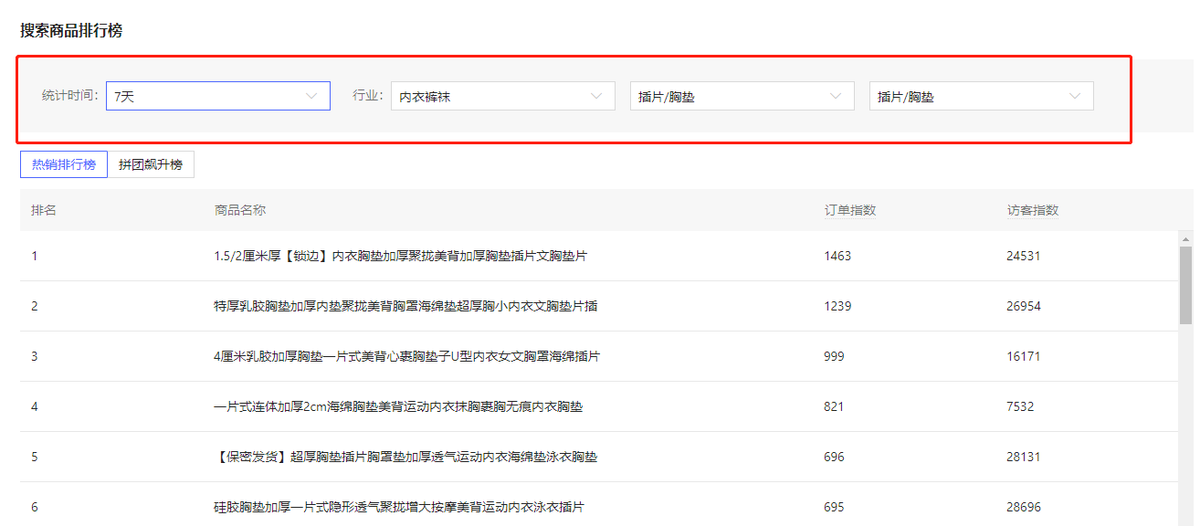
Task: Click visitor index value 28131
Action: click(1024, 457)
